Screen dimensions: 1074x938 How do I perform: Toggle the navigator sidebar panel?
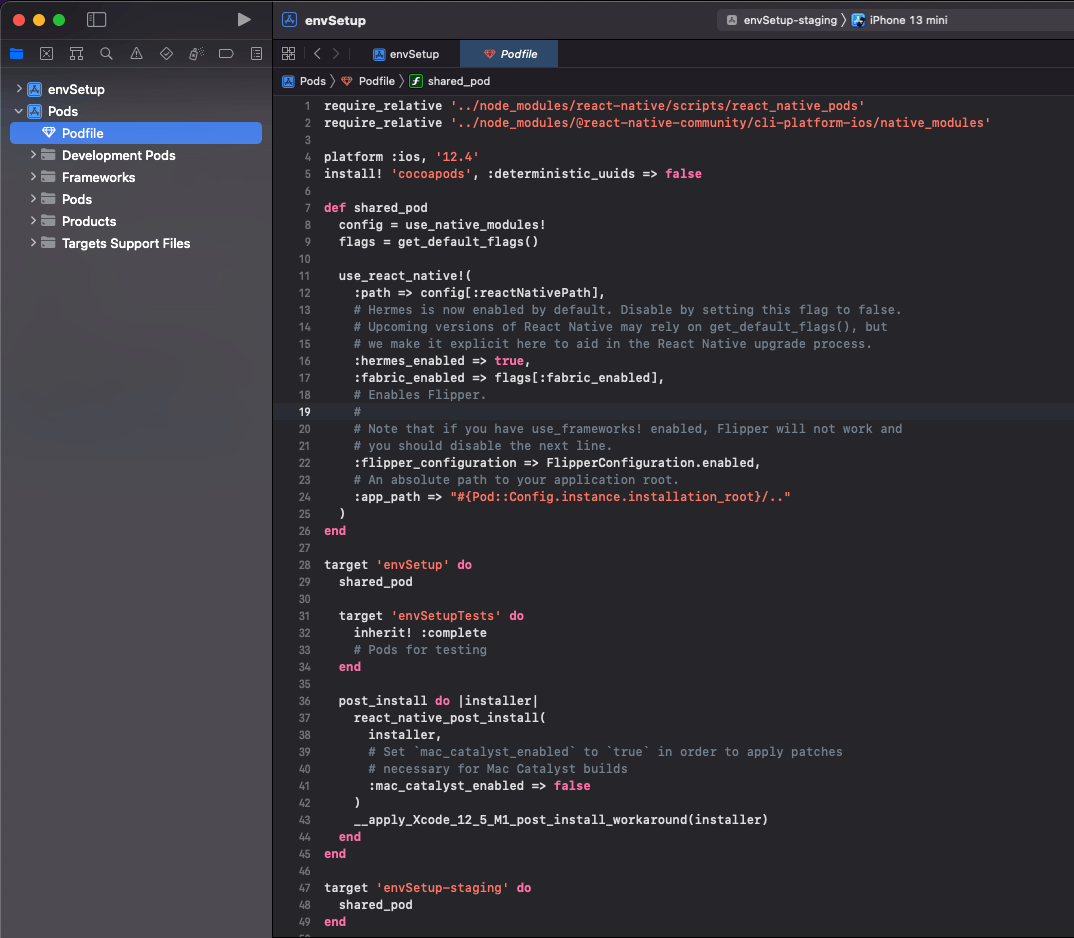click(x=97, y=20)
